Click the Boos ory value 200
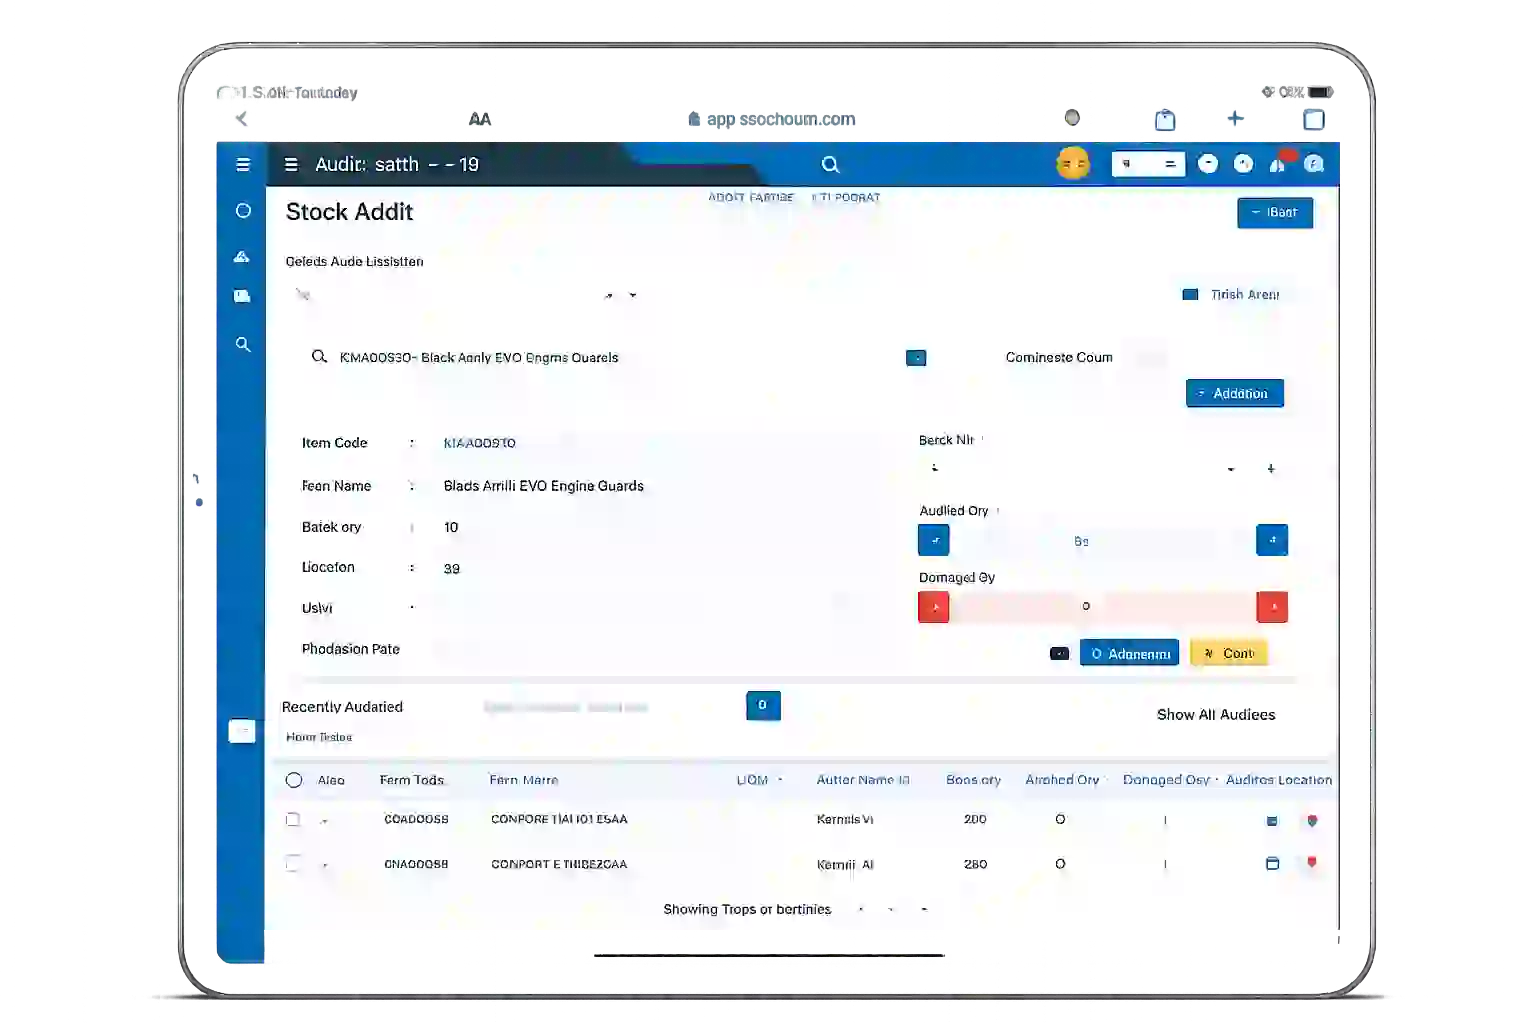Viewport: 1536px width, 1024px height. [975, 819]
